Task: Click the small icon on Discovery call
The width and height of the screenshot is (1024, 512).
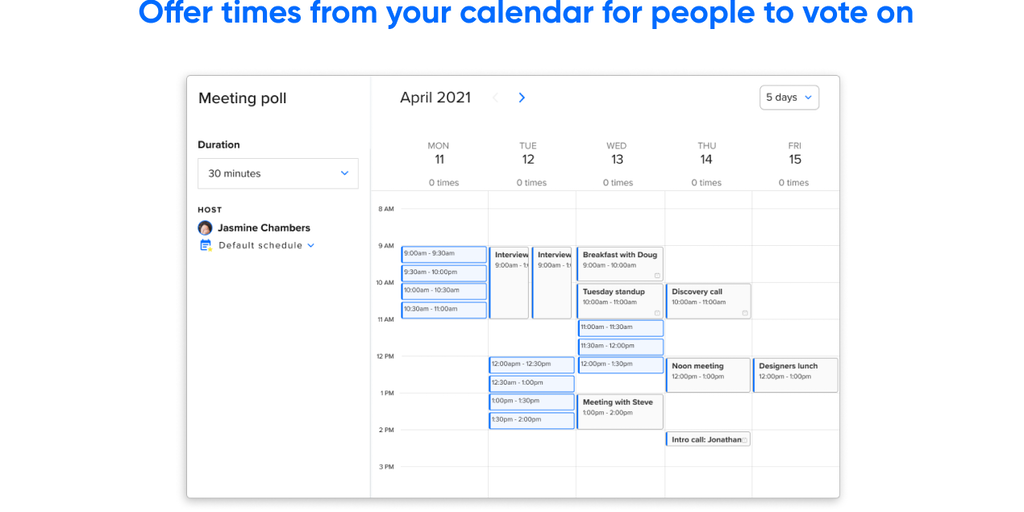Action: 745,312
